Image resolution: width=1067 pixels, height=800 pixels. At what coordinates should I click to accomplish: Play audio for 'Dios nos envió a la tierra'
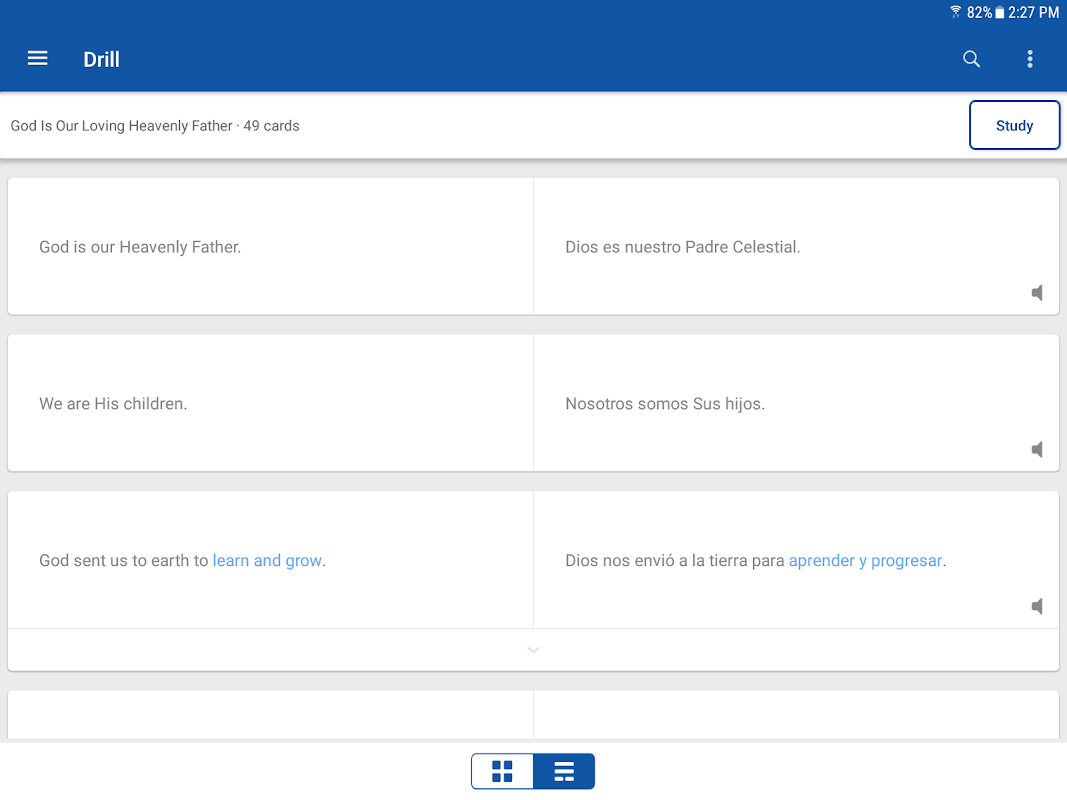coord(1037,606)
